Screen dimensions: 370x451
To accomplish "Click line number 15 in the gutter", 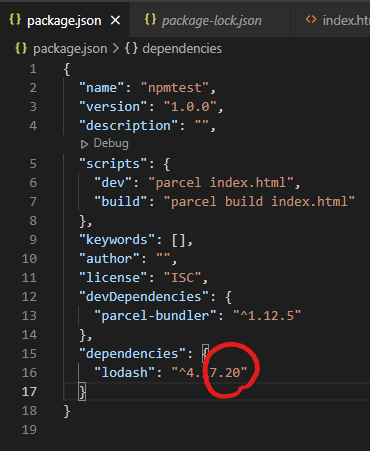I will click(29, 354).
